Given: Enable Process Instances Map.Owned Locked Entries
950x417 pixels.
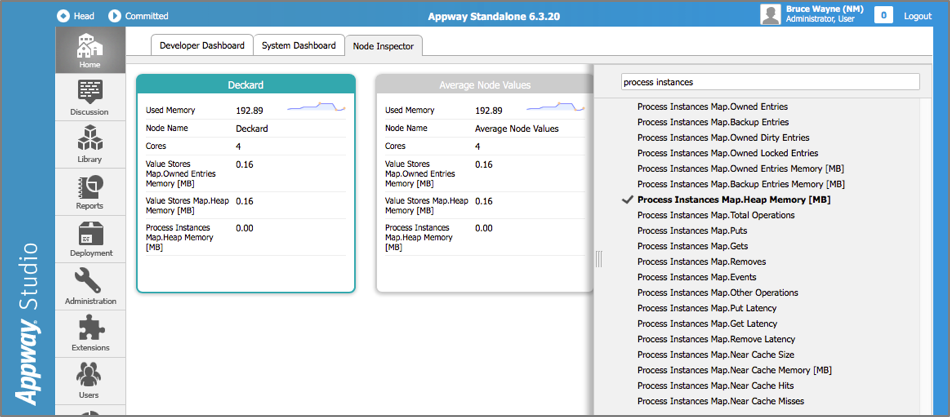Looking at the screenshot, I should coord(728,153).
